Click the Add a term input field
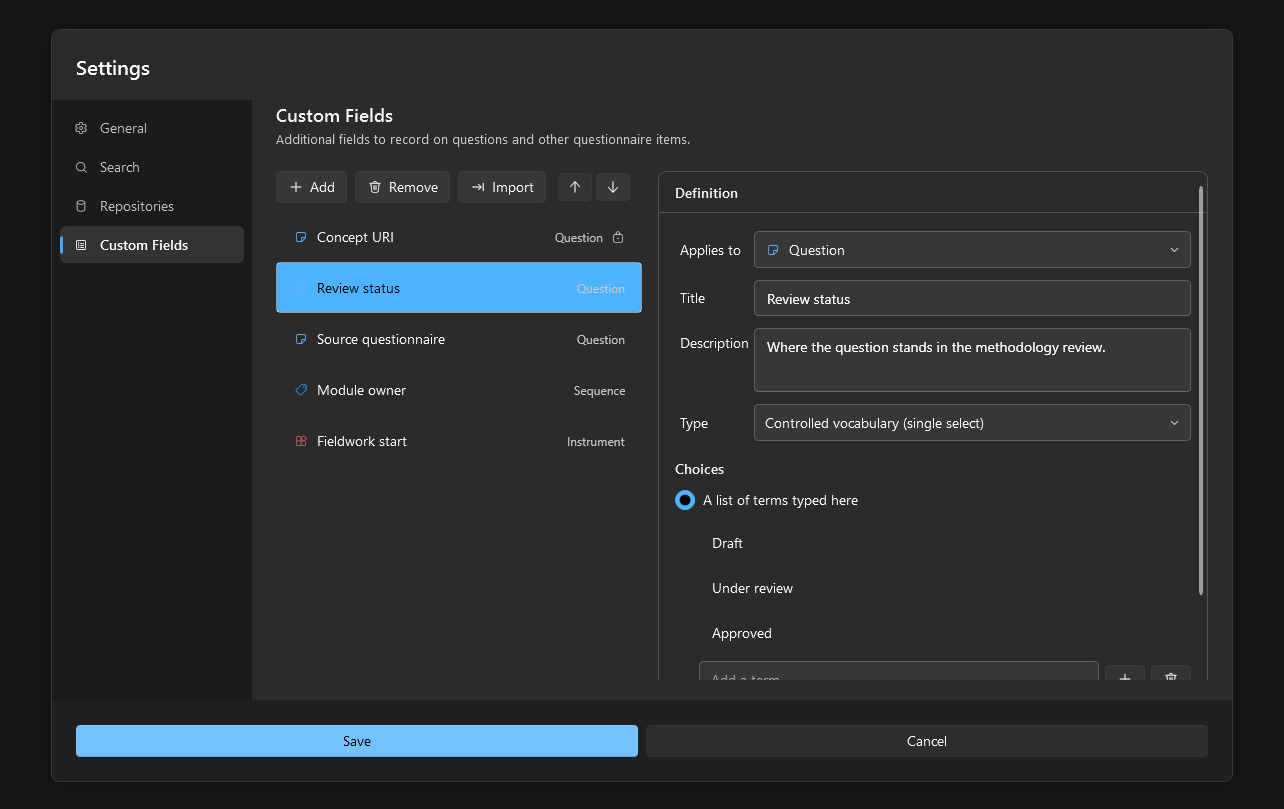Viewport: 1284px width, 809px height. [x=898, y=672]
